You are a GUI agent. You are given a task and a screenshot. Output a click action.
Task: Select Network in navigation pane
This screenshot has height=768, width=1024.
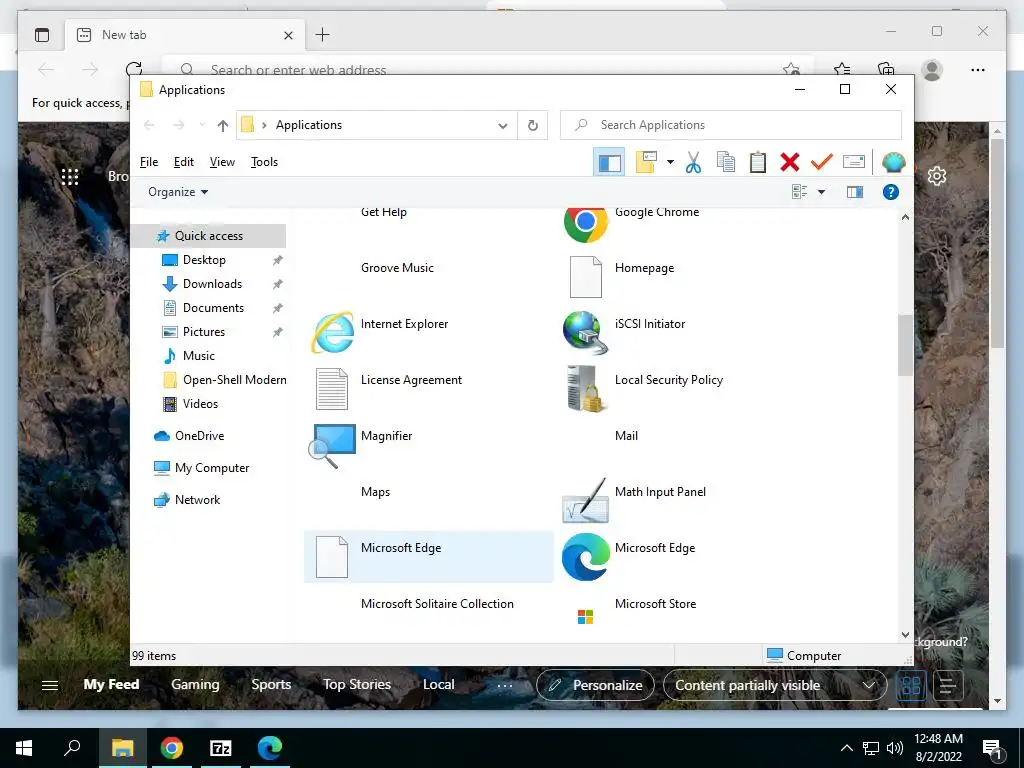point(197,500)
